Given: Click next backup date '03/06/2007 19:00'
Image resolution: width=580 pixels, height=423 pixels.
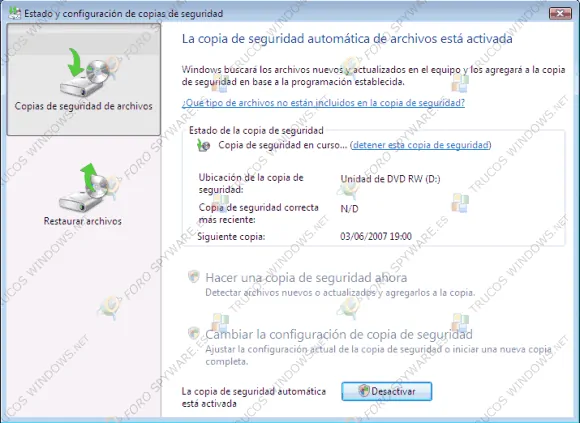Looking at the screenshot, I should pyautogui.click(x=376, y=236).
